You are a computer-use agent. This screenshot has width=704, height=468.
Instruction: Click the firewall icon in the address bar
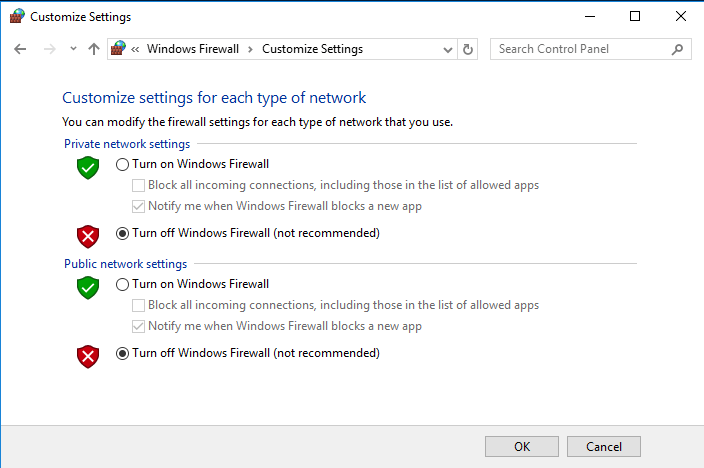tap(118, 48)
